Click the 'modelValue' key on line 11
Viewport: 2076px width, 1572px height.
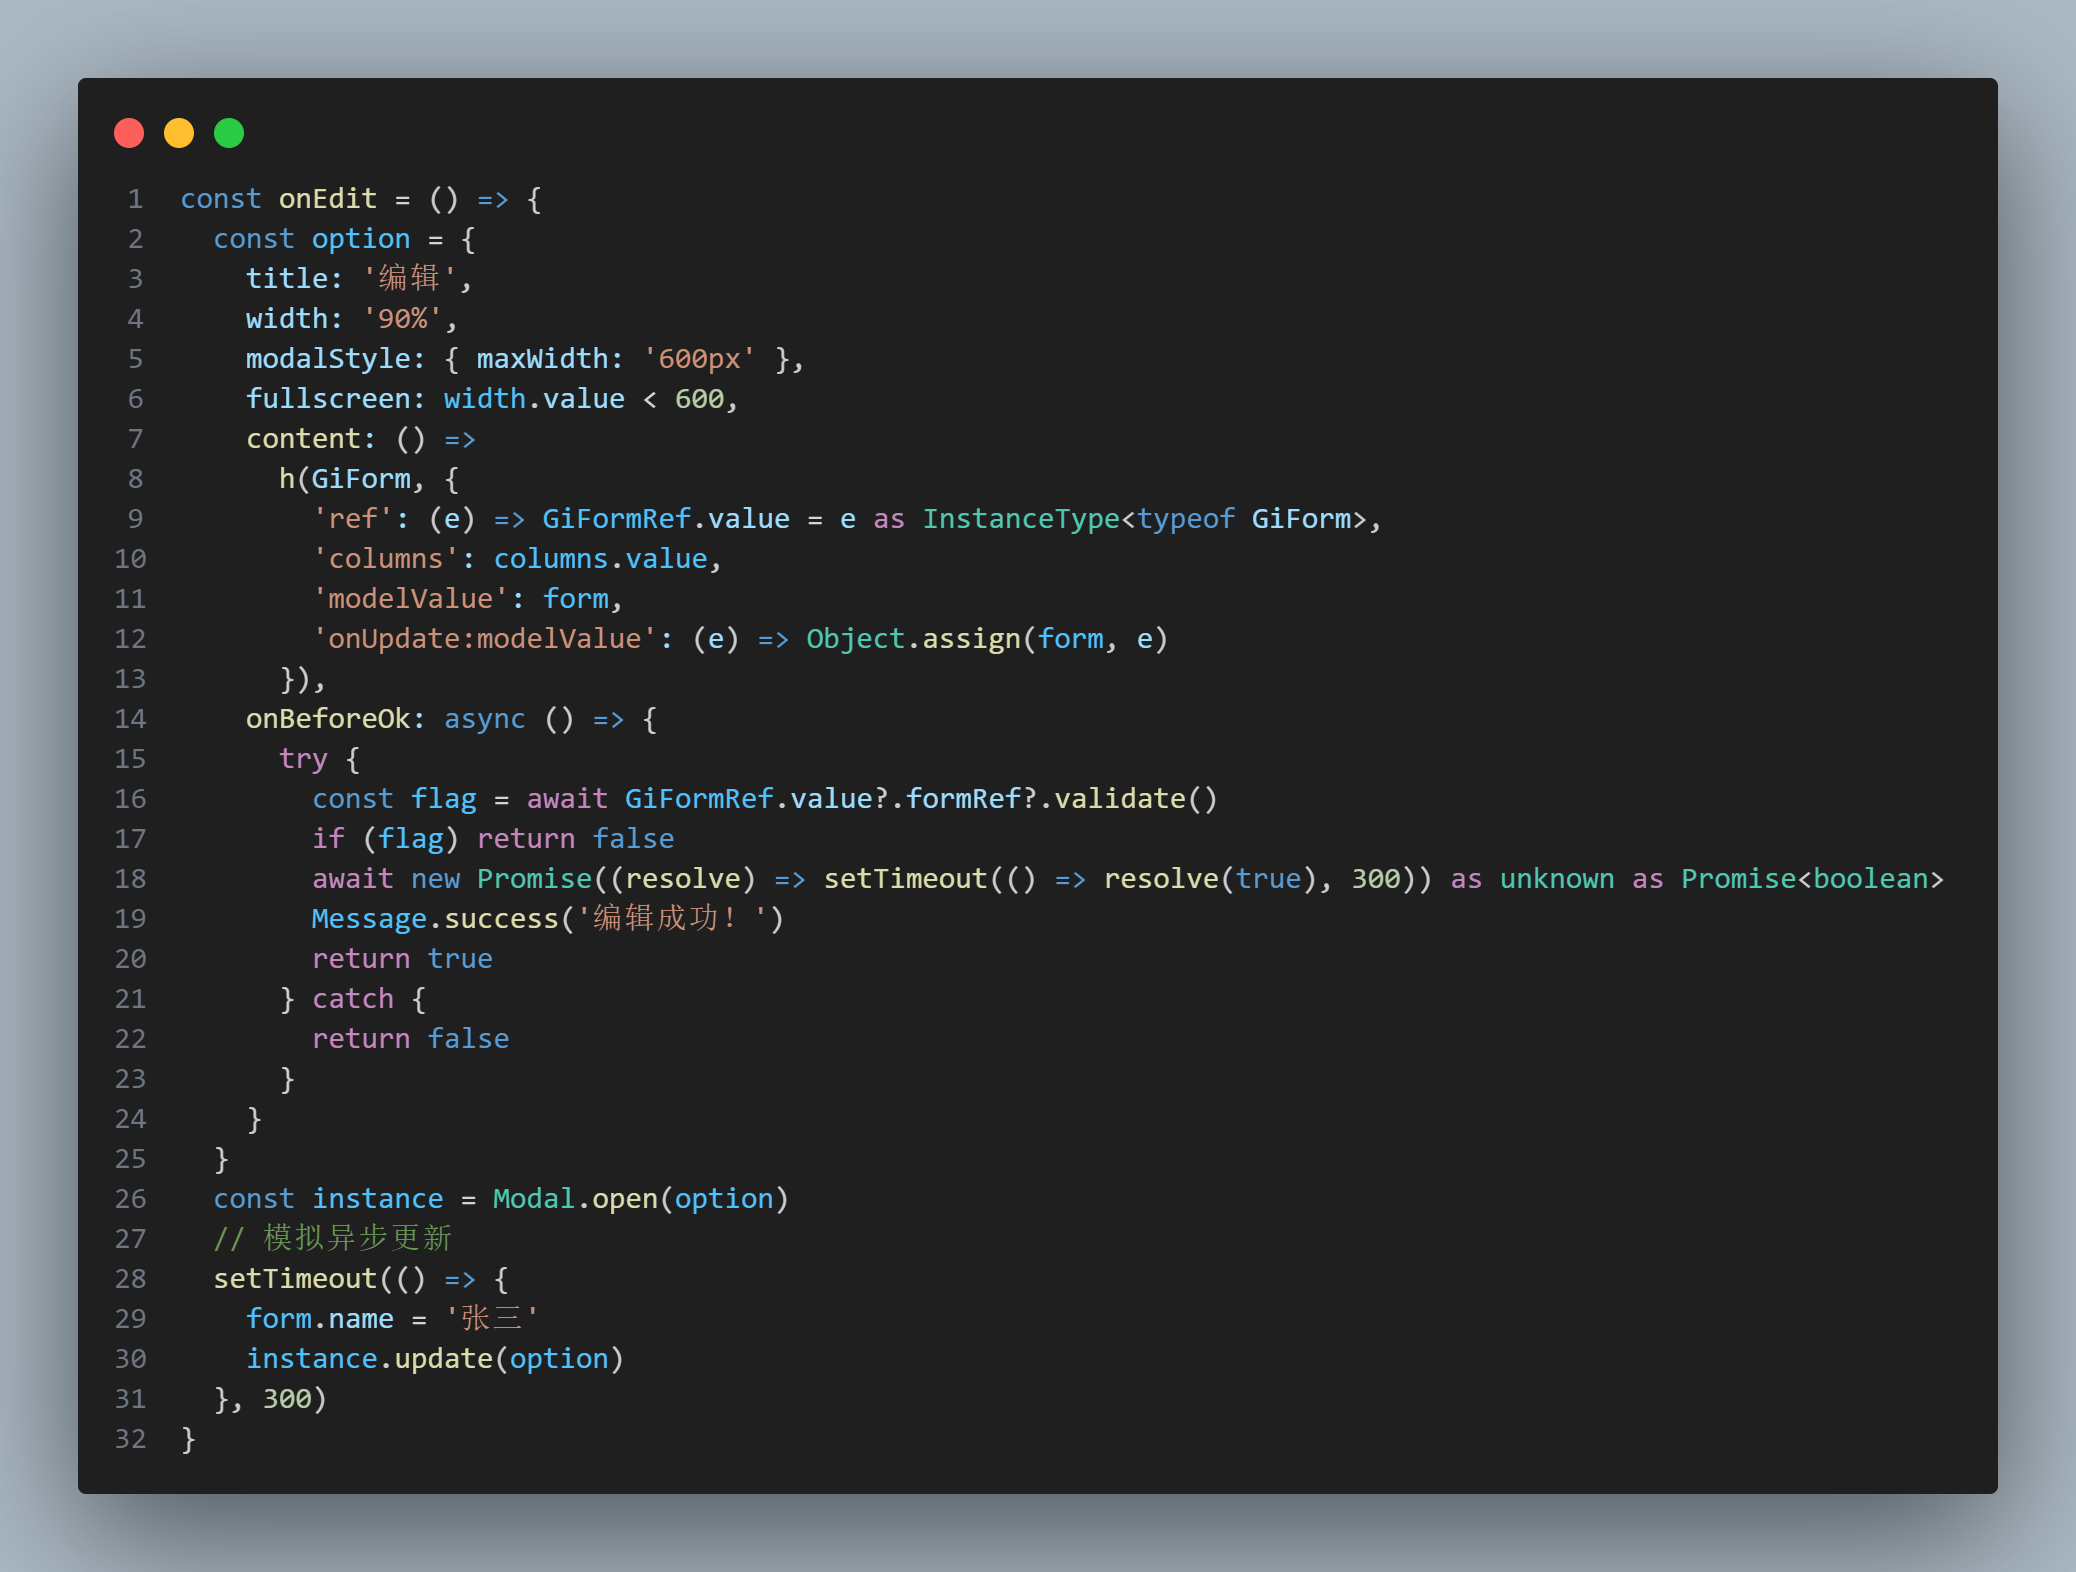411,599
